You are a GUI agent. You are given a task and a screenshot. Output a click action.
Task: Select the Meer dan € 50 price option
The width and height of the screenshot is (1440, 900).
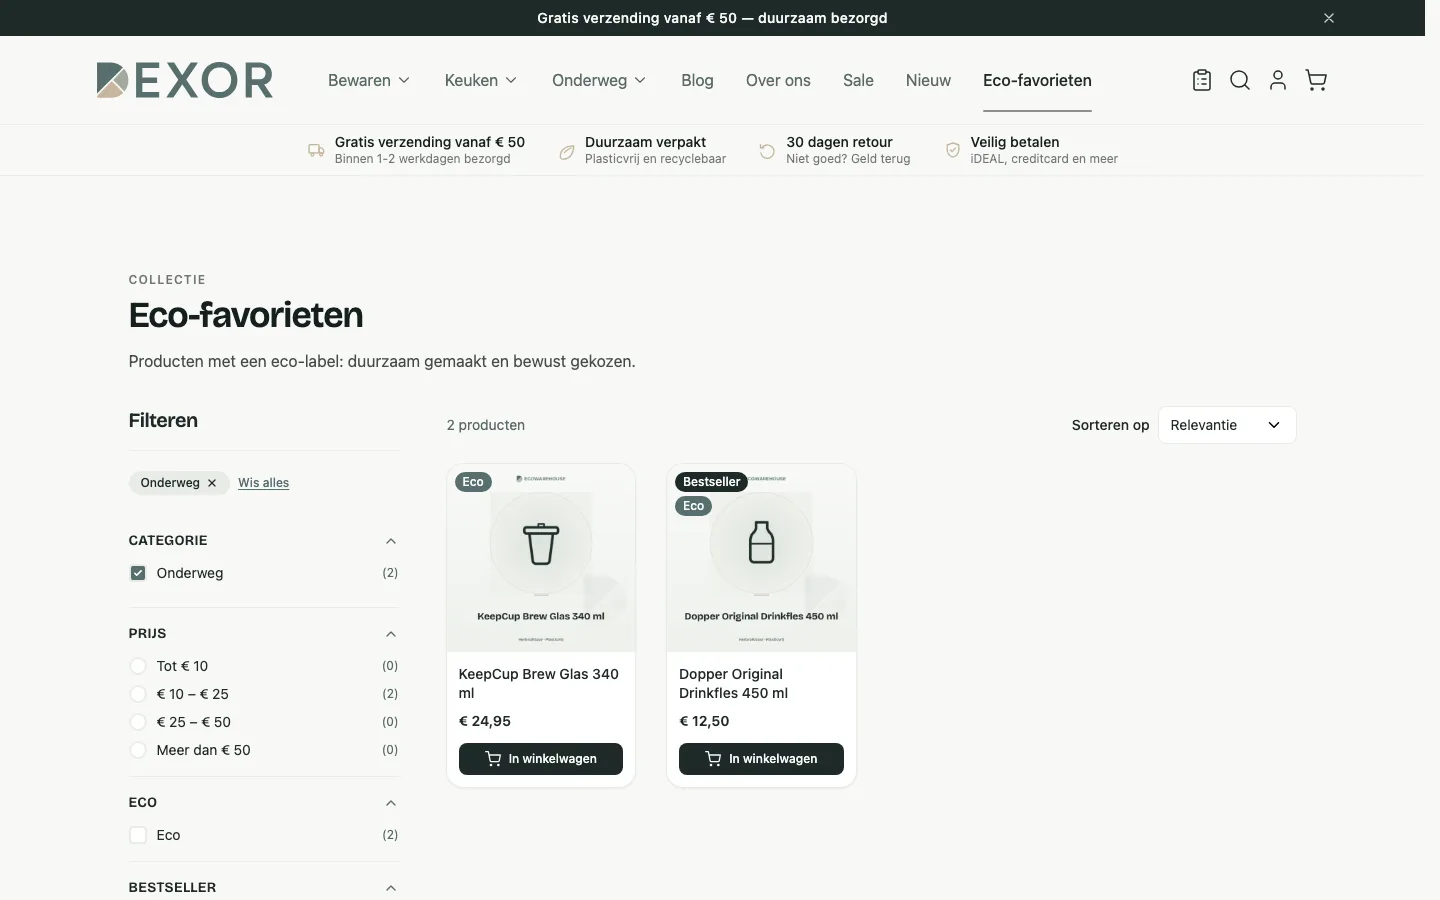pyautogui.click(x=138, y=750)
